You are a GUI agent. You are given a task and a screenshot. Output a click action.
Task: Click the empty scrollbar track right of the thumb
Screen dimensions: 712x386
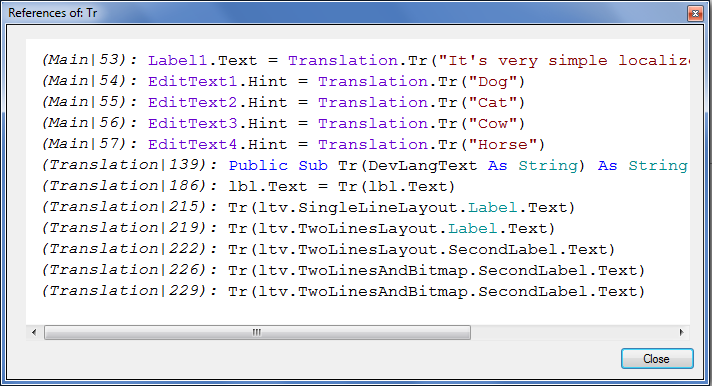click(x=572, y=332)
